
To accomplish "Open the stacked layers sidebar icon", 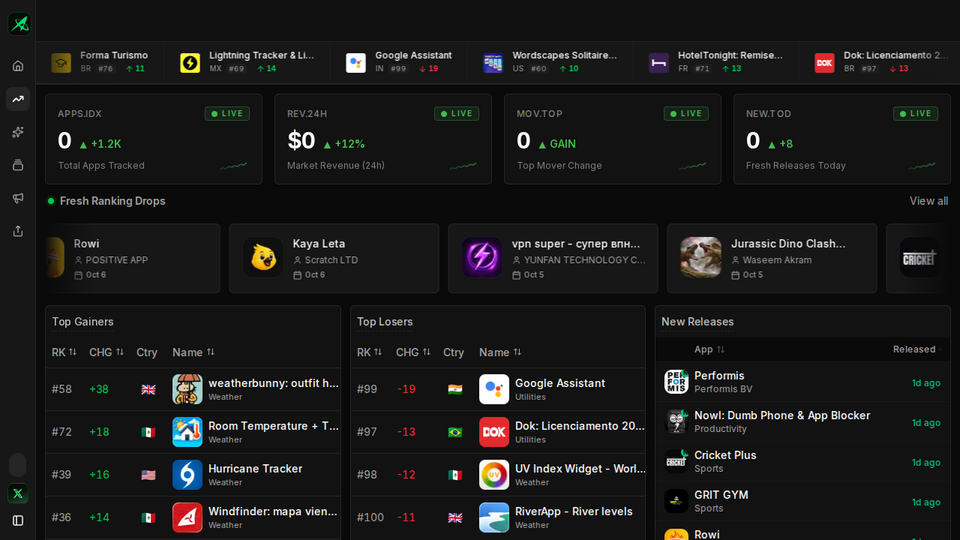I will click(18, 165).
